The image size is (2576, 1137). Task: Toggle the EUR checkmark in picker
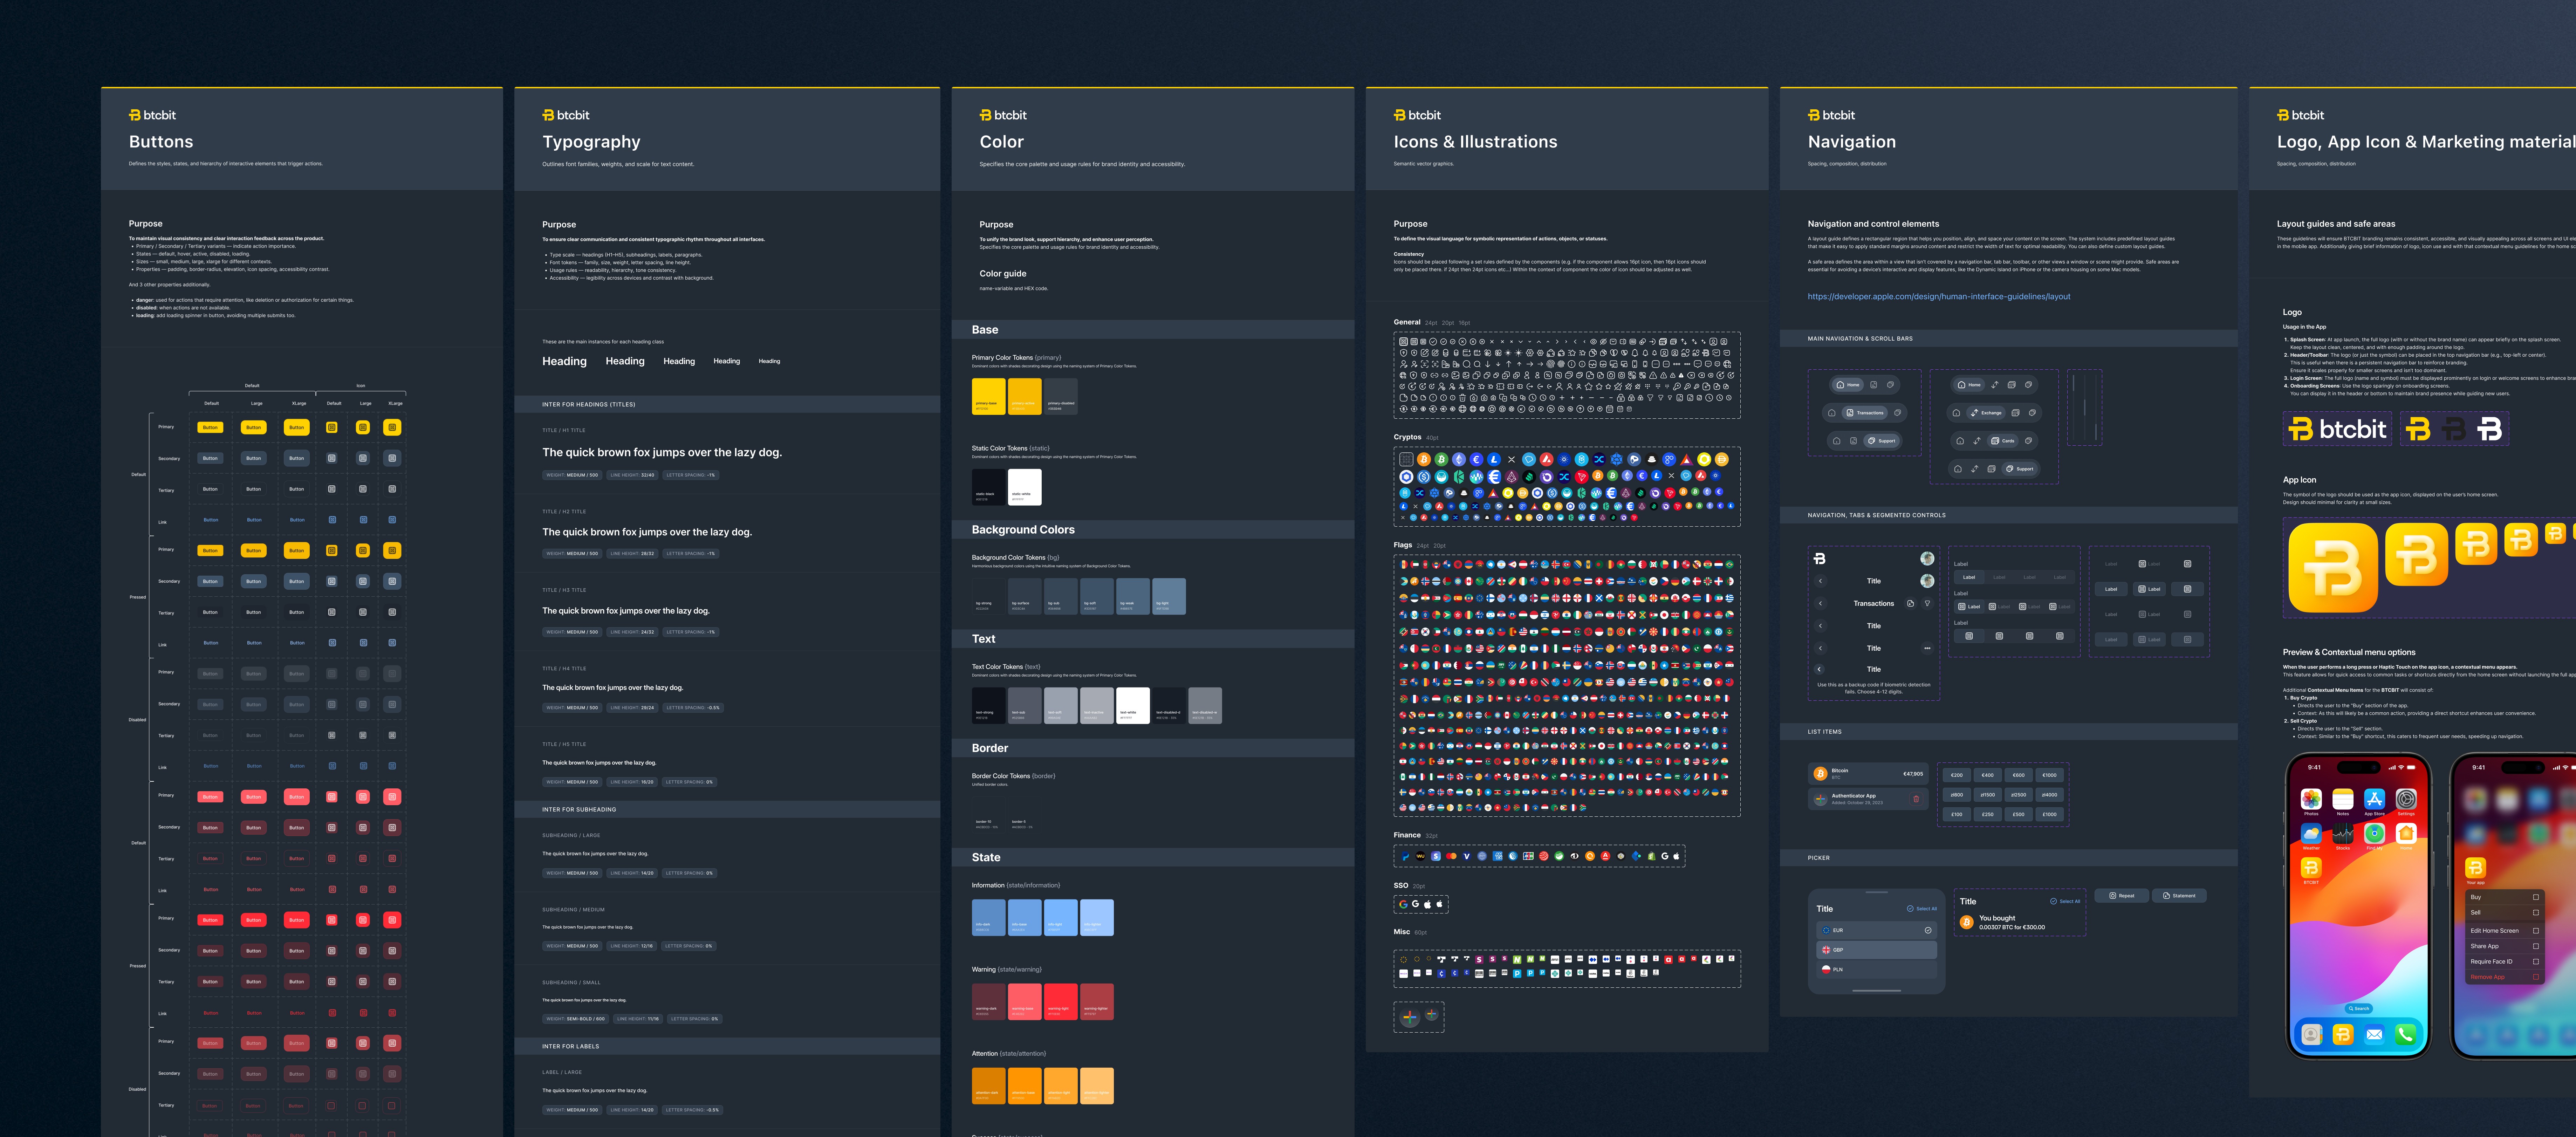pos(1928,930)
